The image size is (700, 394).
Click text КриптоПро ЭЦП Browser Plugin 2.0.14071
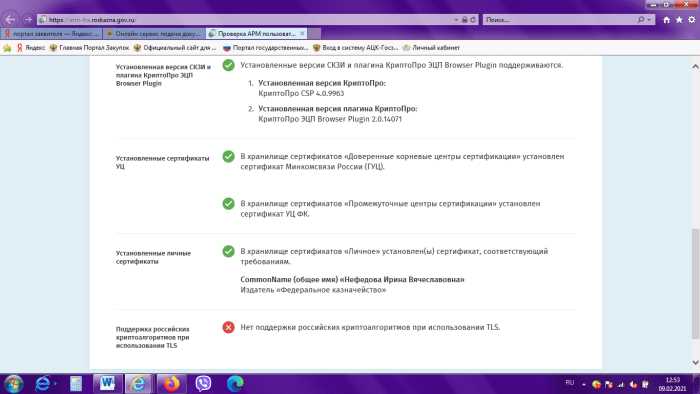click(x=330, y=119)
